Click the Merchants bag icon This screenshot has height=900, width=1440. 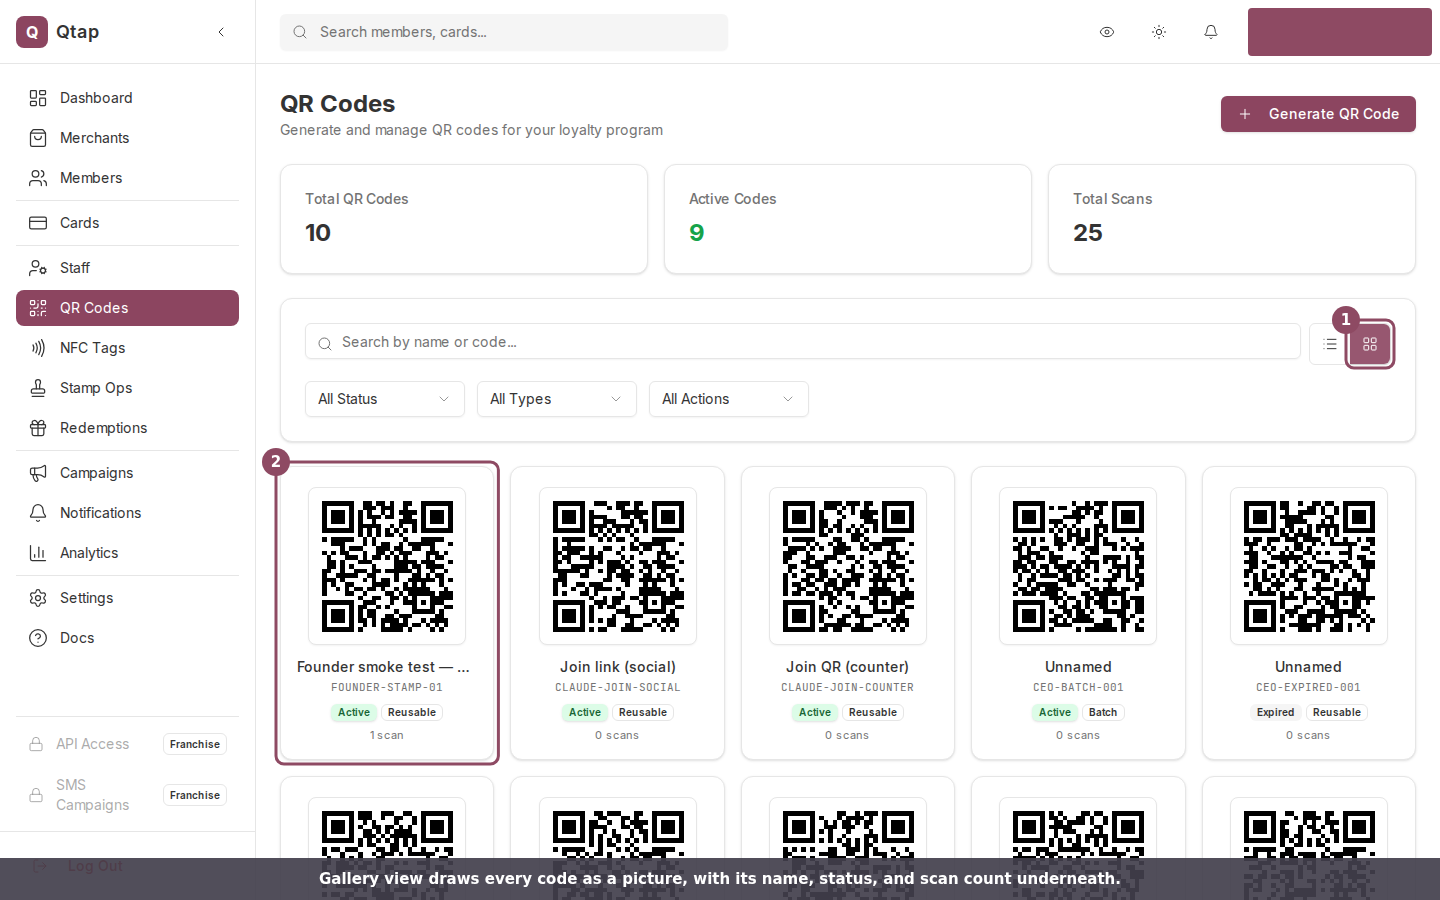point(38,138)
